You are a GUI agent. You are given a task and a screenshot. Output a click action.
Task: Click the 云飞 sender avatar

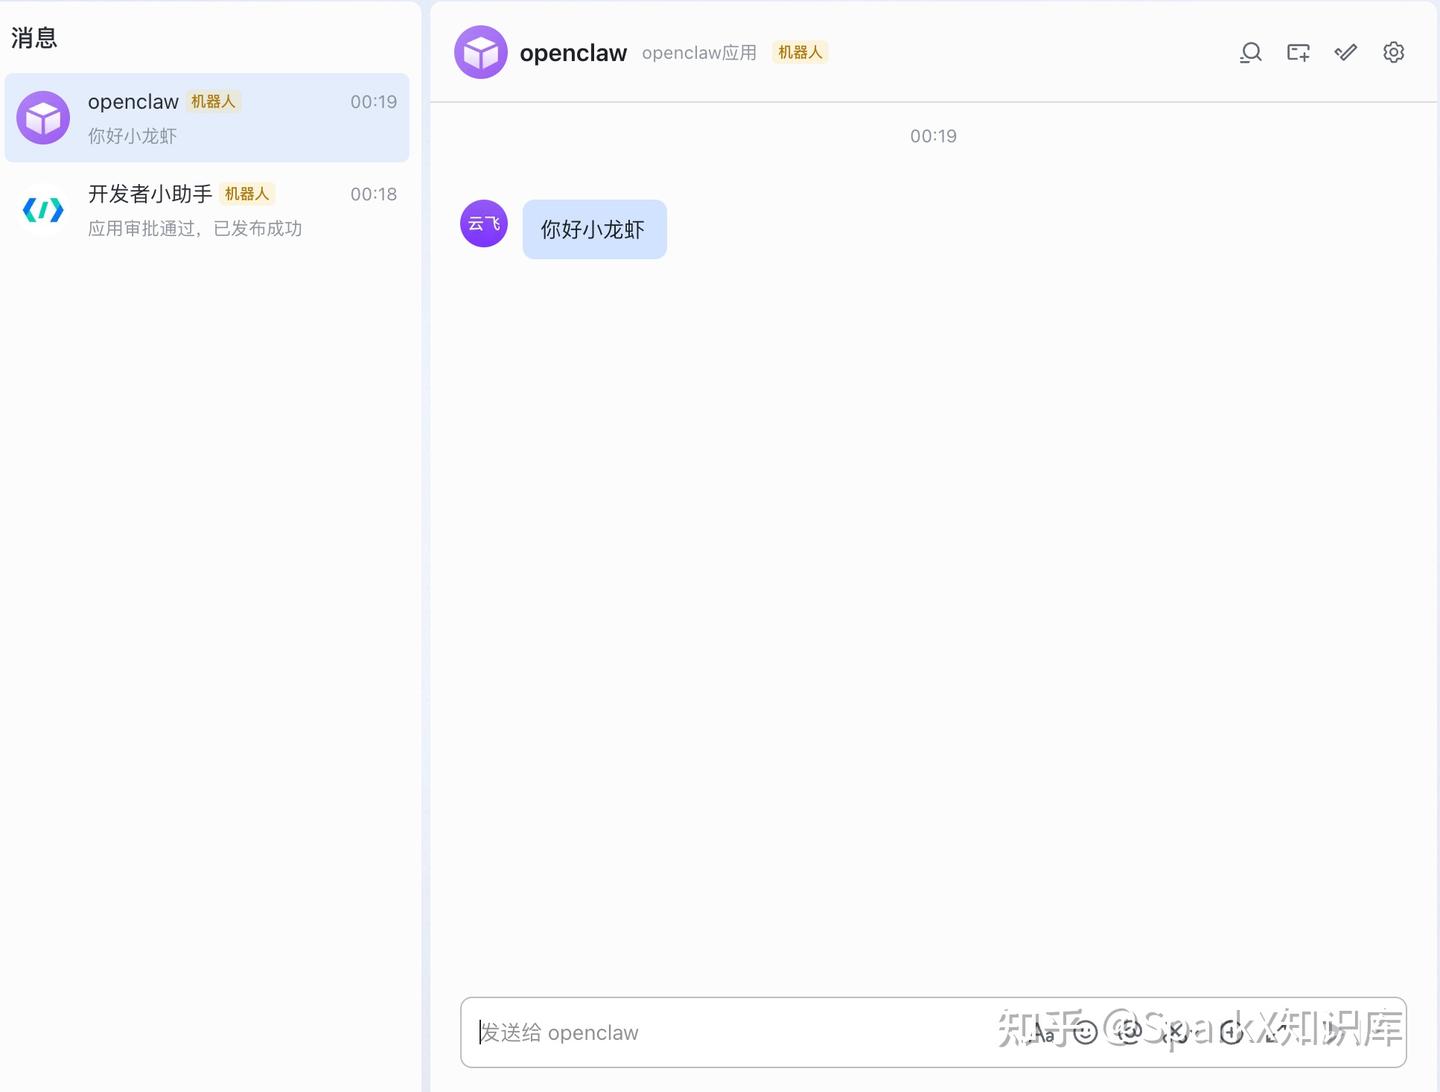pos(484,223)
